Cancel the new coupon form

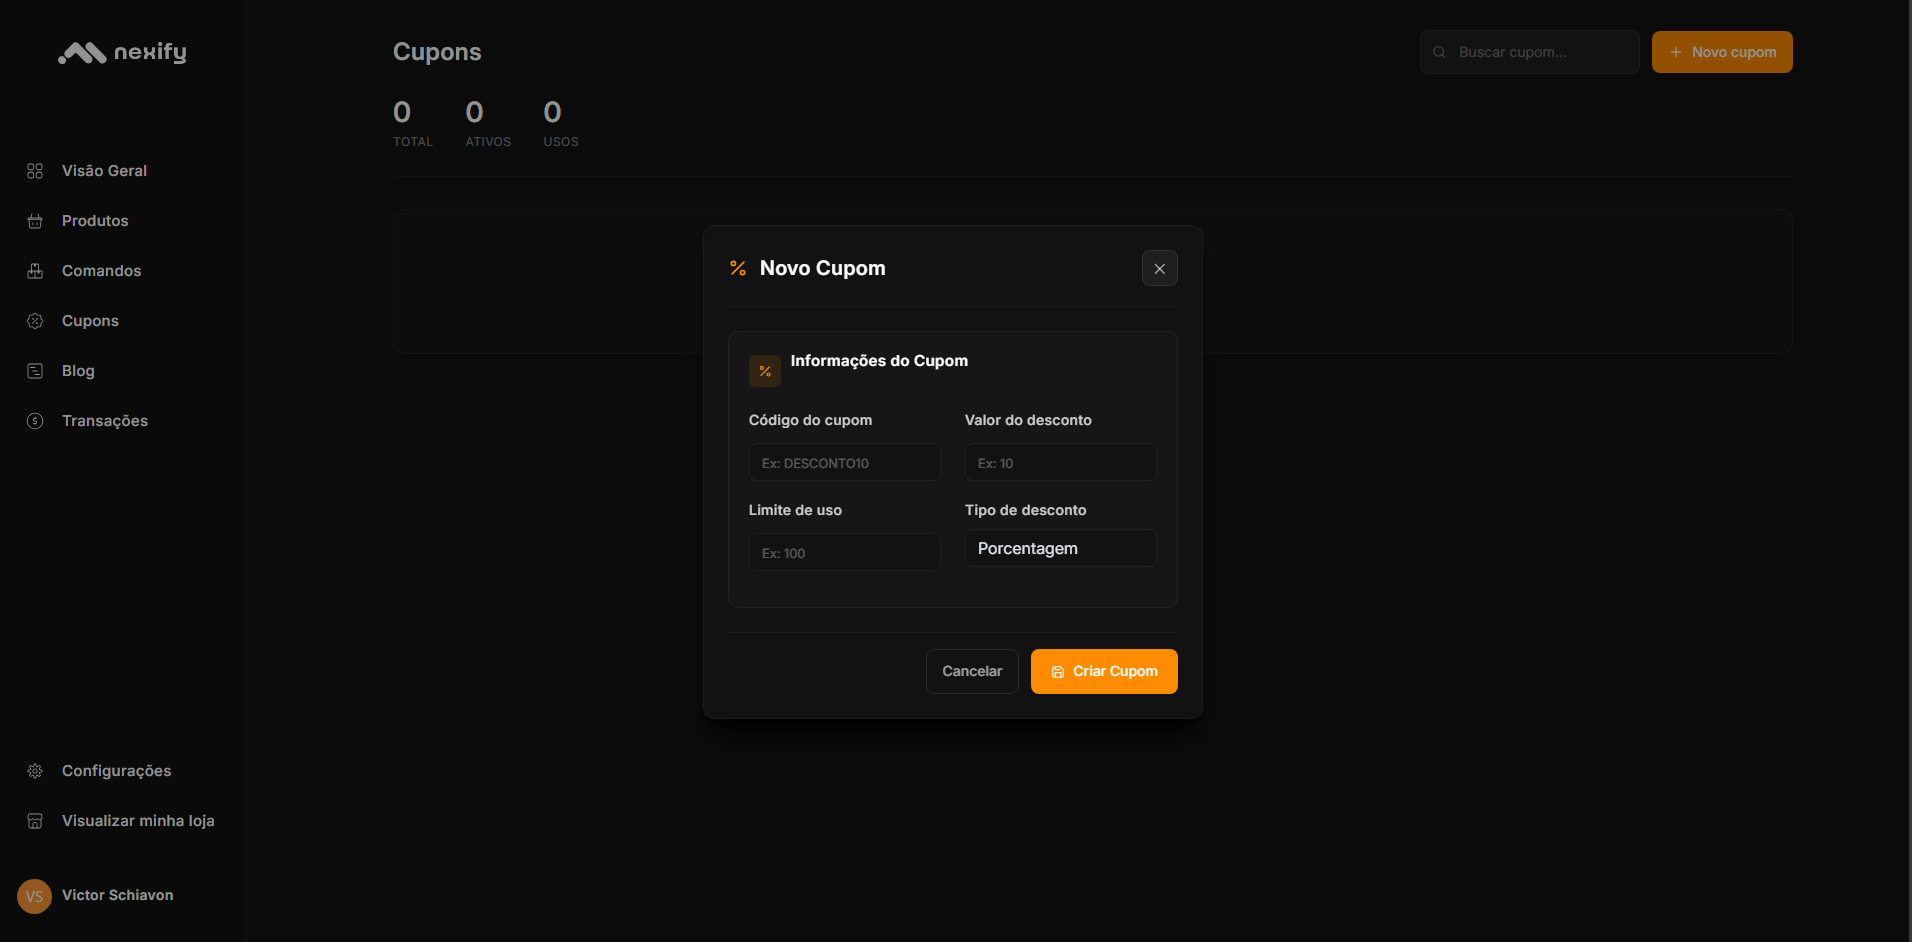tap(971, 671)
